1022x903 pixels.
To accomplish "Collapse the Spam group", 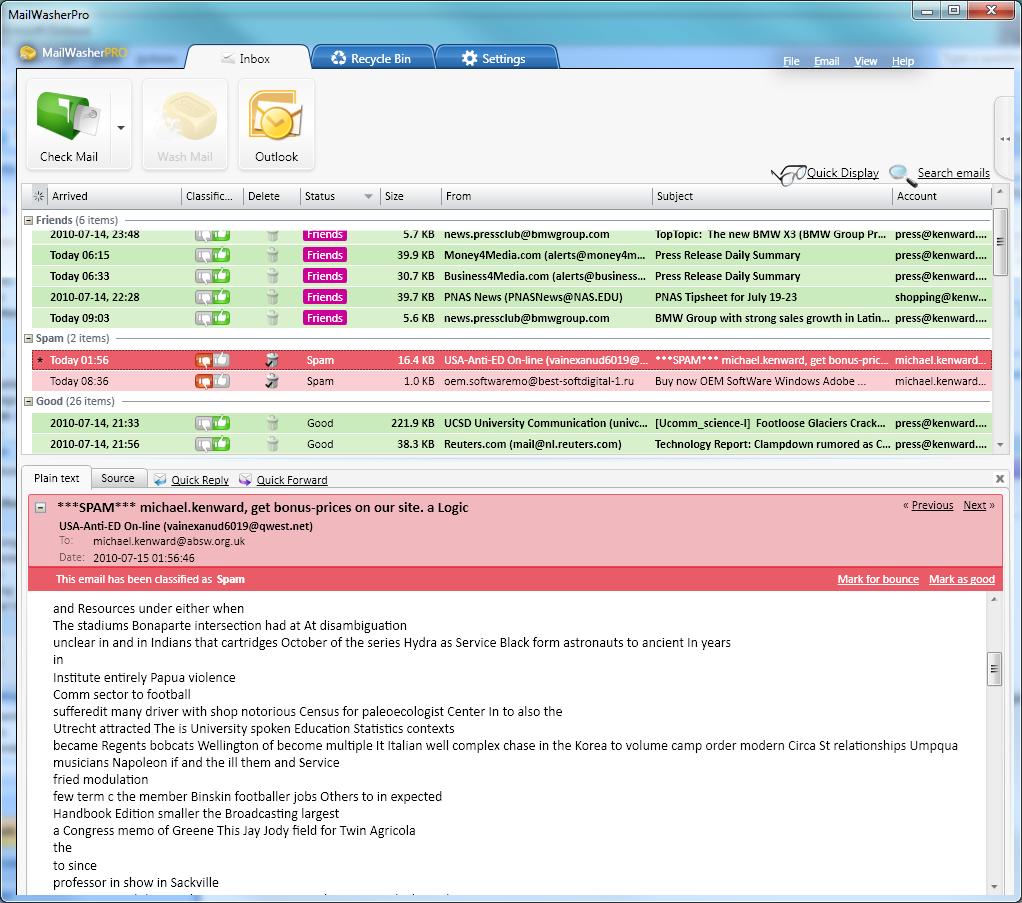I will tap(28, 338).
